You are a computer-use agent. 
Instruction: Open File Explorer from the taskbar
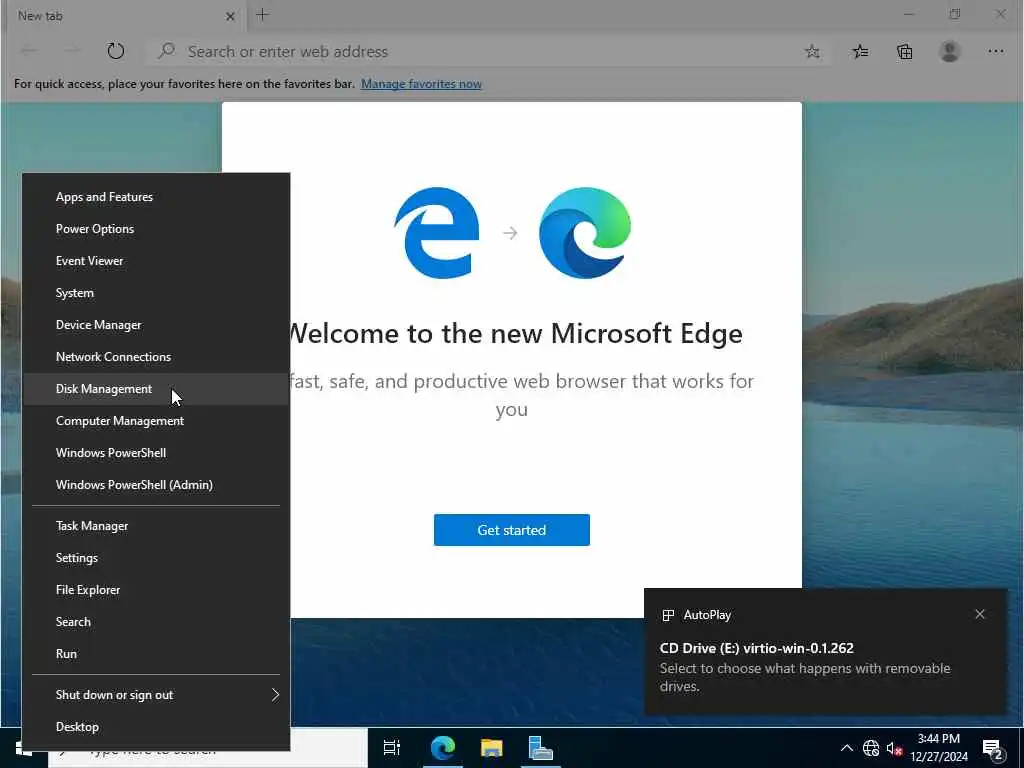492,748
